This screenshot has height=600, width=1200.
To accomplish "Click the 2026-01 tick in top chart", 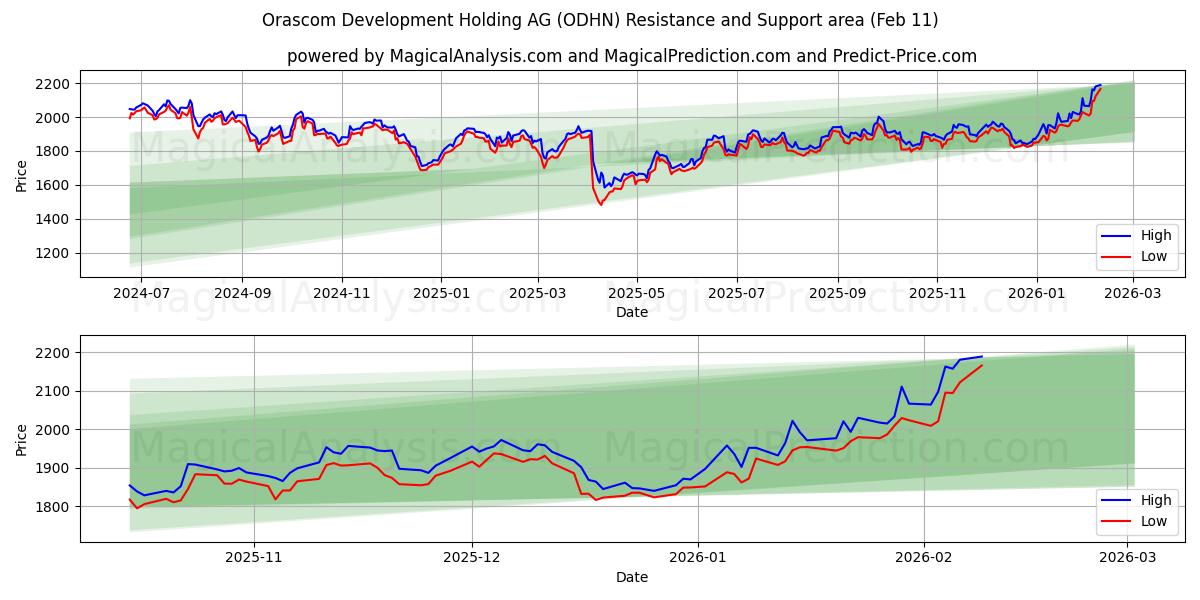I will click(x=1036, y=293).
